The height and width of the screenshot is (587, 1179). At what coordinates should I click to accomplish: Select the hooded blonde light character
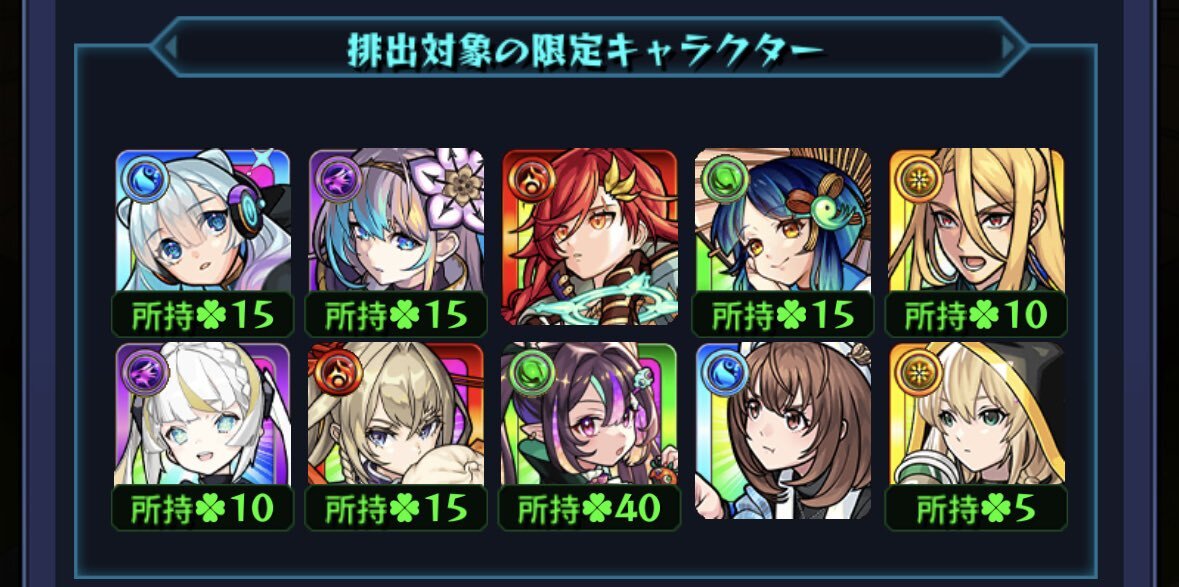coord(976,414)
